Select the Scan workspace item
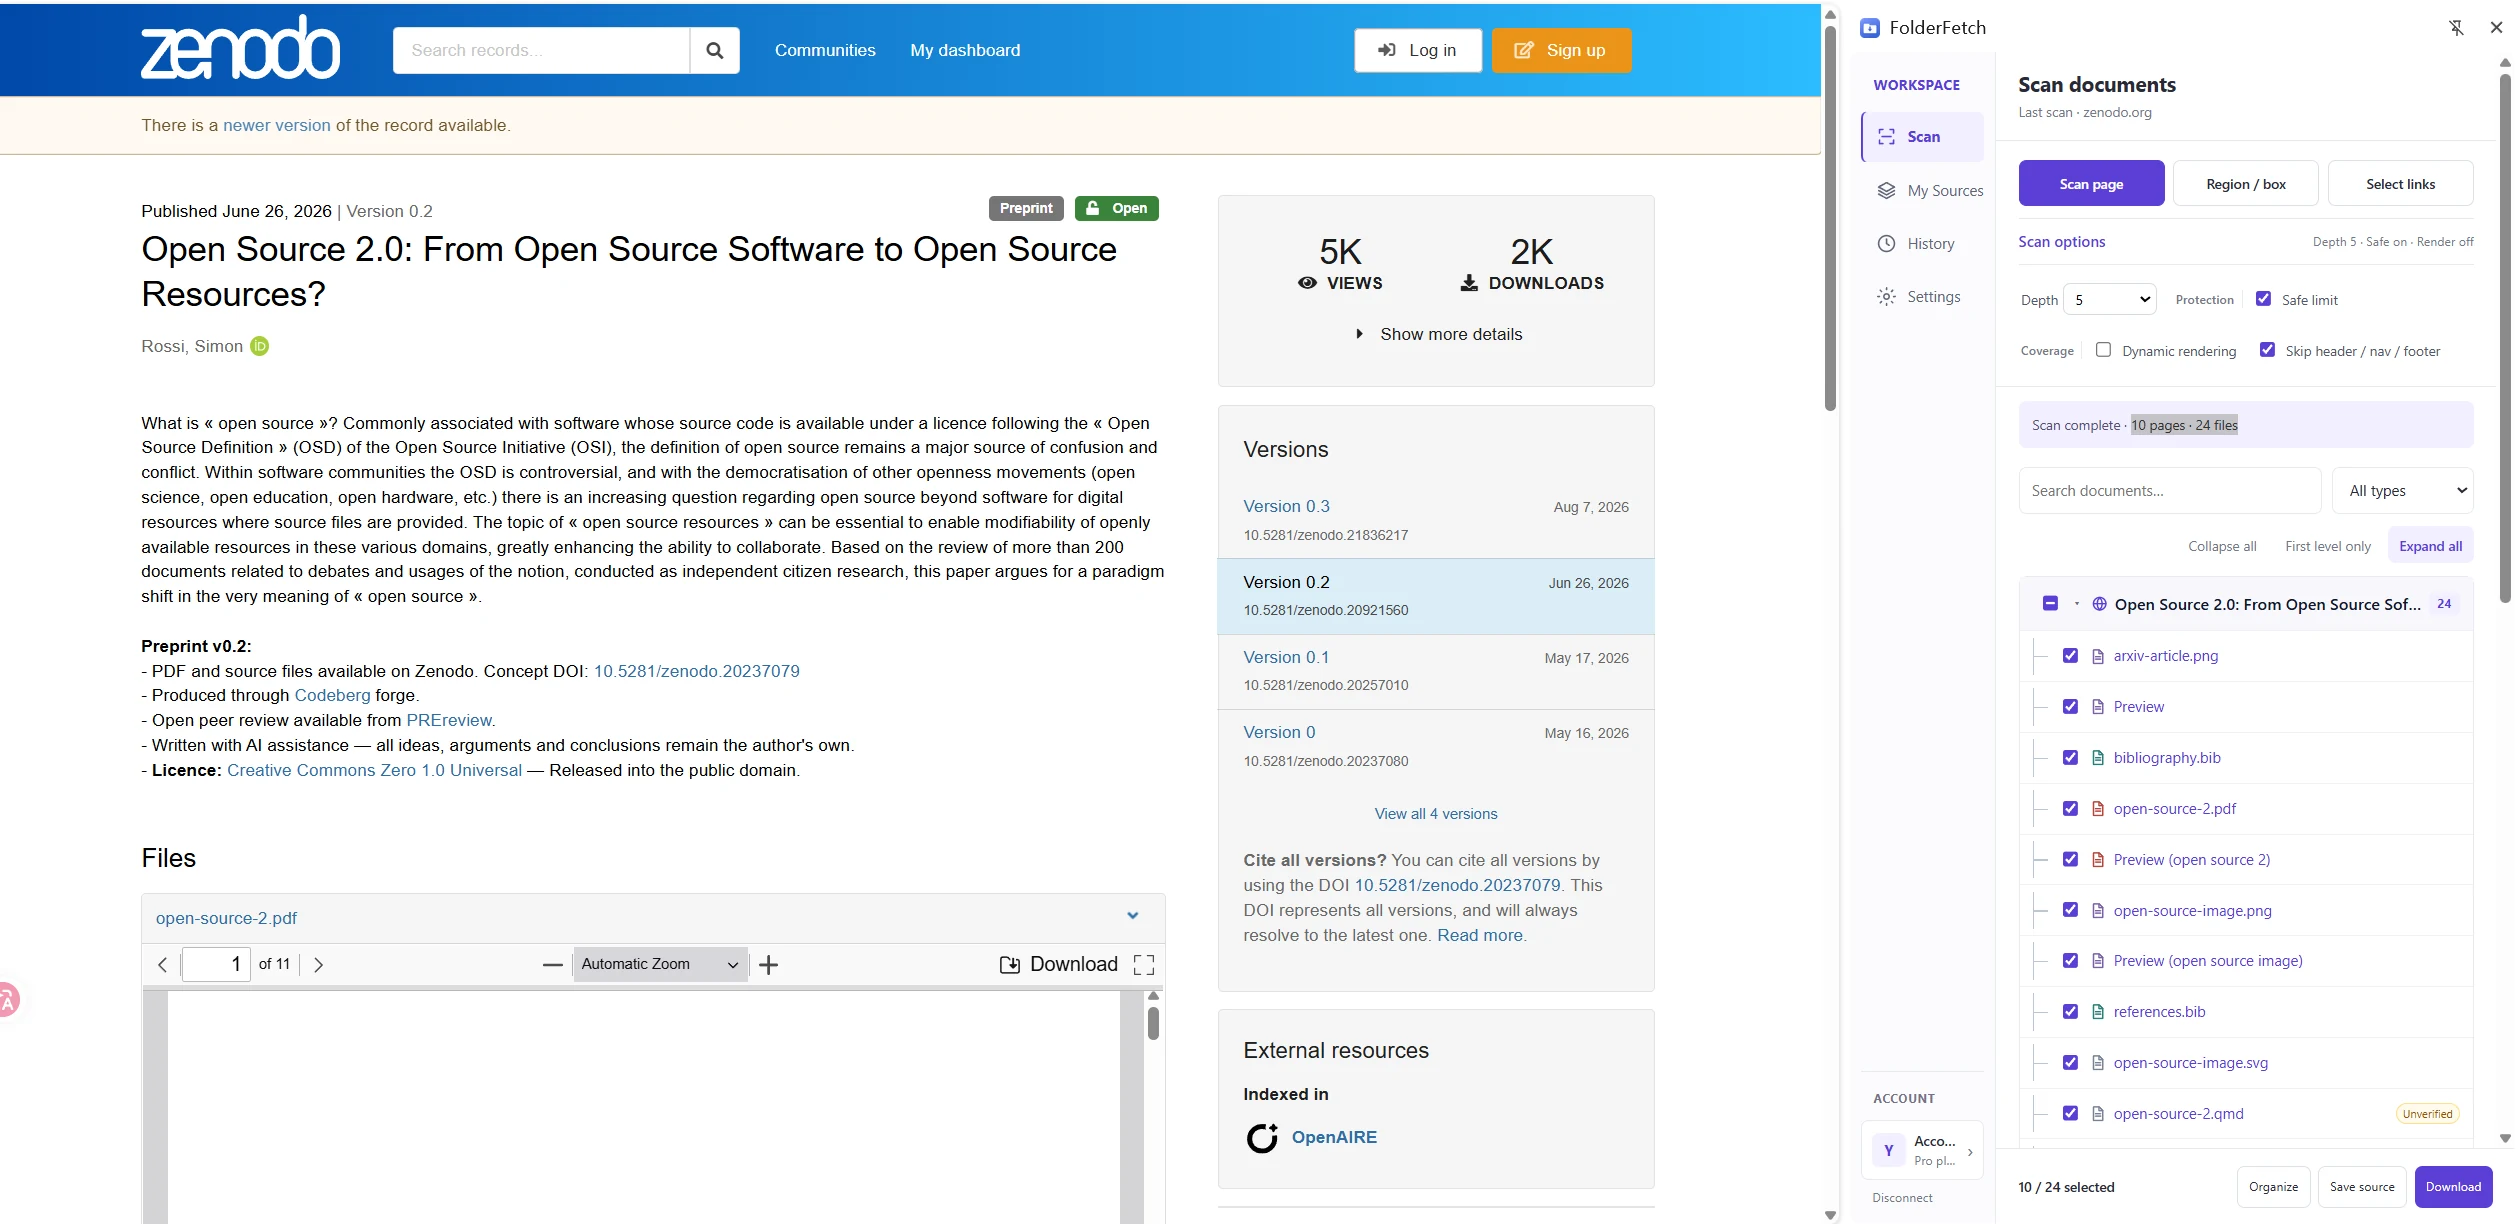This screenshot has height=1224, width=2517. pyautogui.click(x=1924, y=137)
